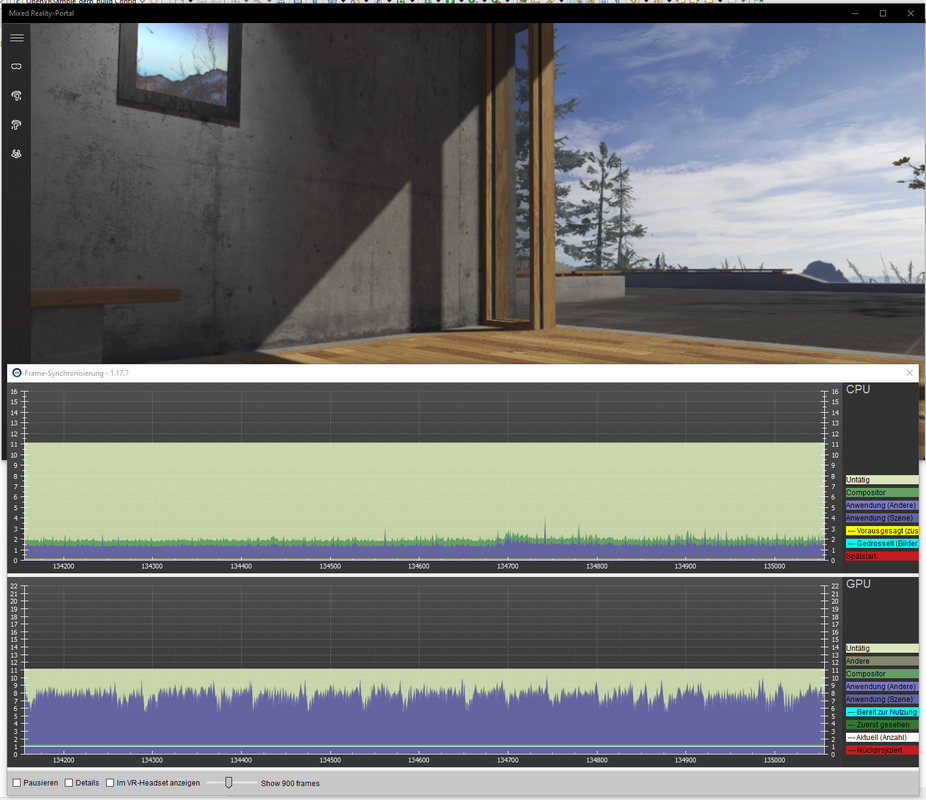Click the Bereit zur Nutzung legend entry
This screenshot has width=926, height=800.
pos(882,712)
